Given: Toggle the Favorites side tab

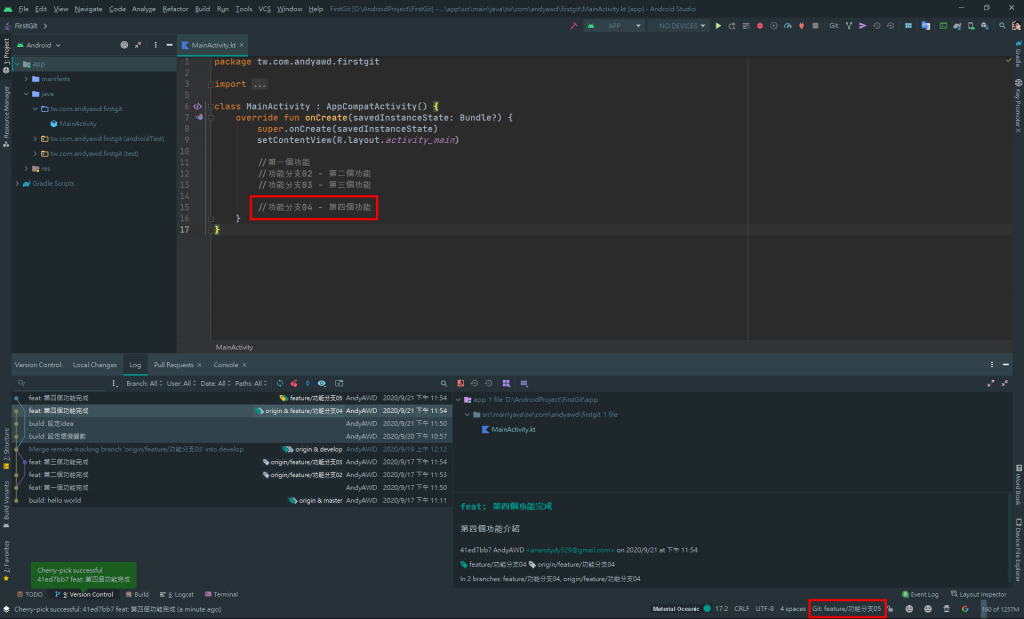Looking at the screenshot, I should (6, 560).
